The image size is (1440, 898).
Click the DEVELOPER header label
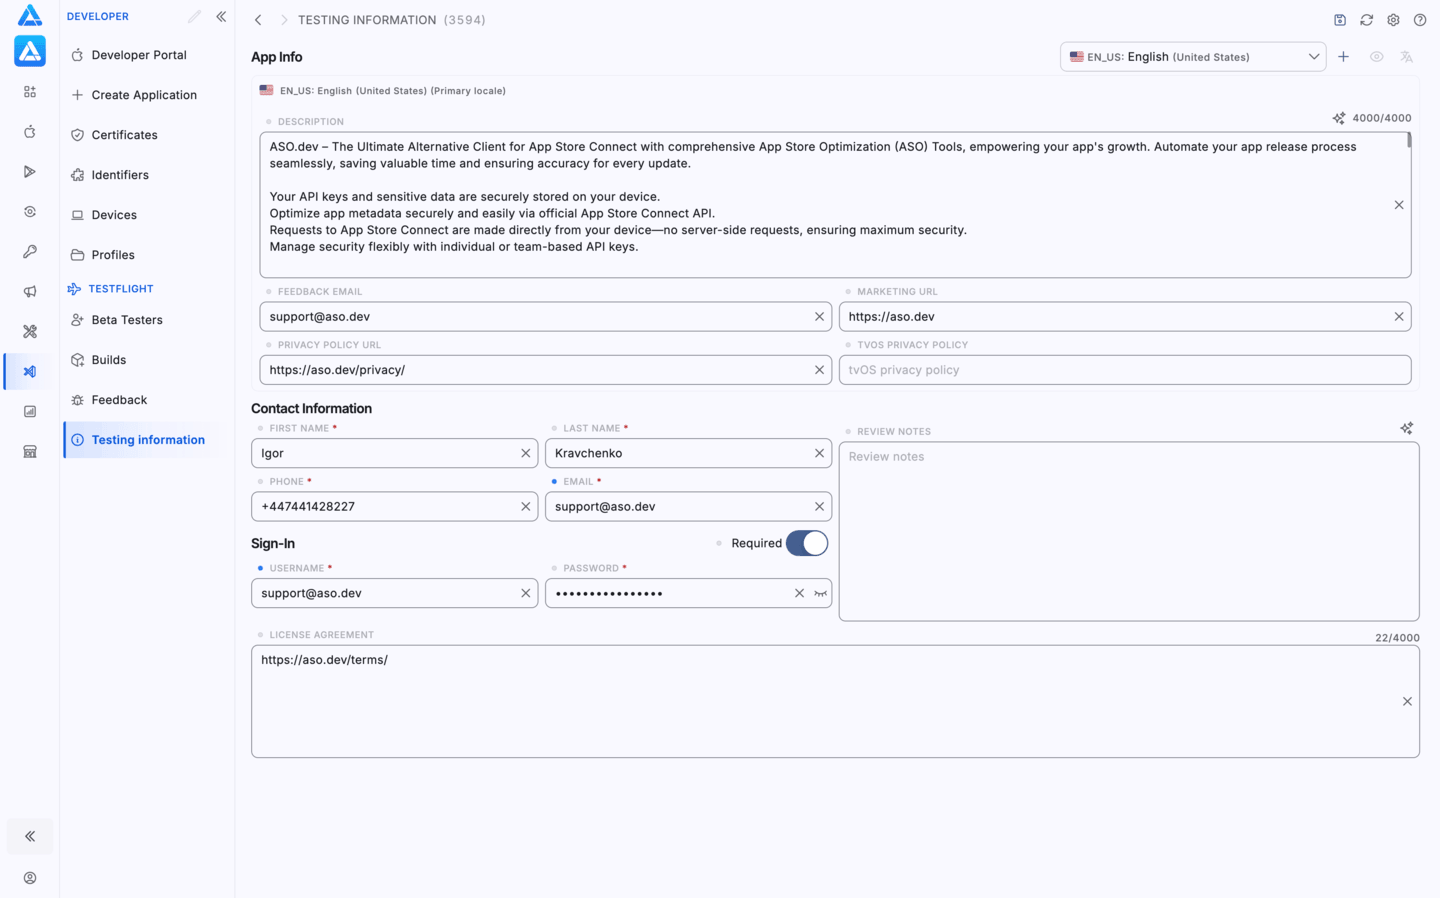(98, 17)
